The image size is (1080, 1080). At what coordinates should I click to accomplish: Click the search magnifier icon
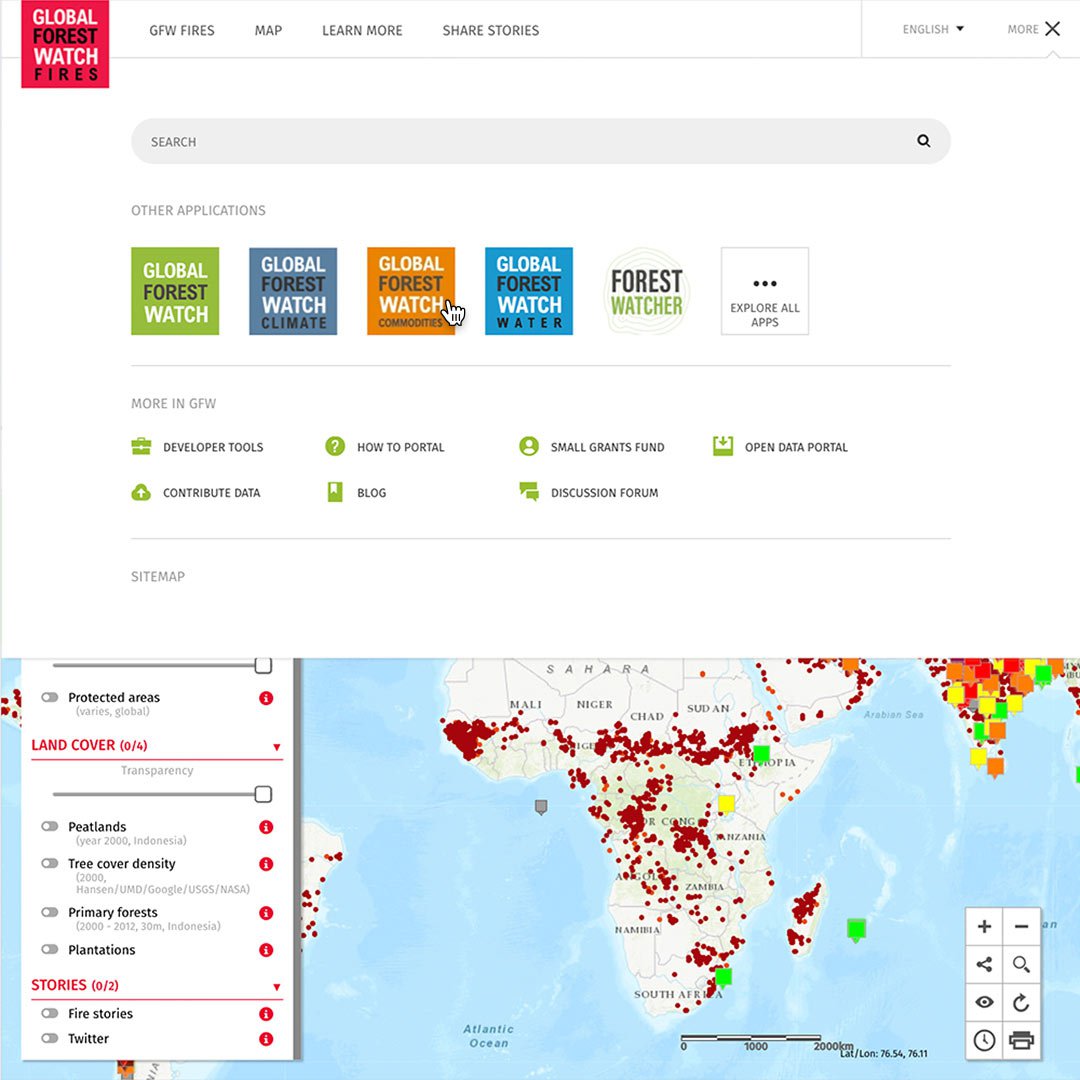[x=924, y=141]
